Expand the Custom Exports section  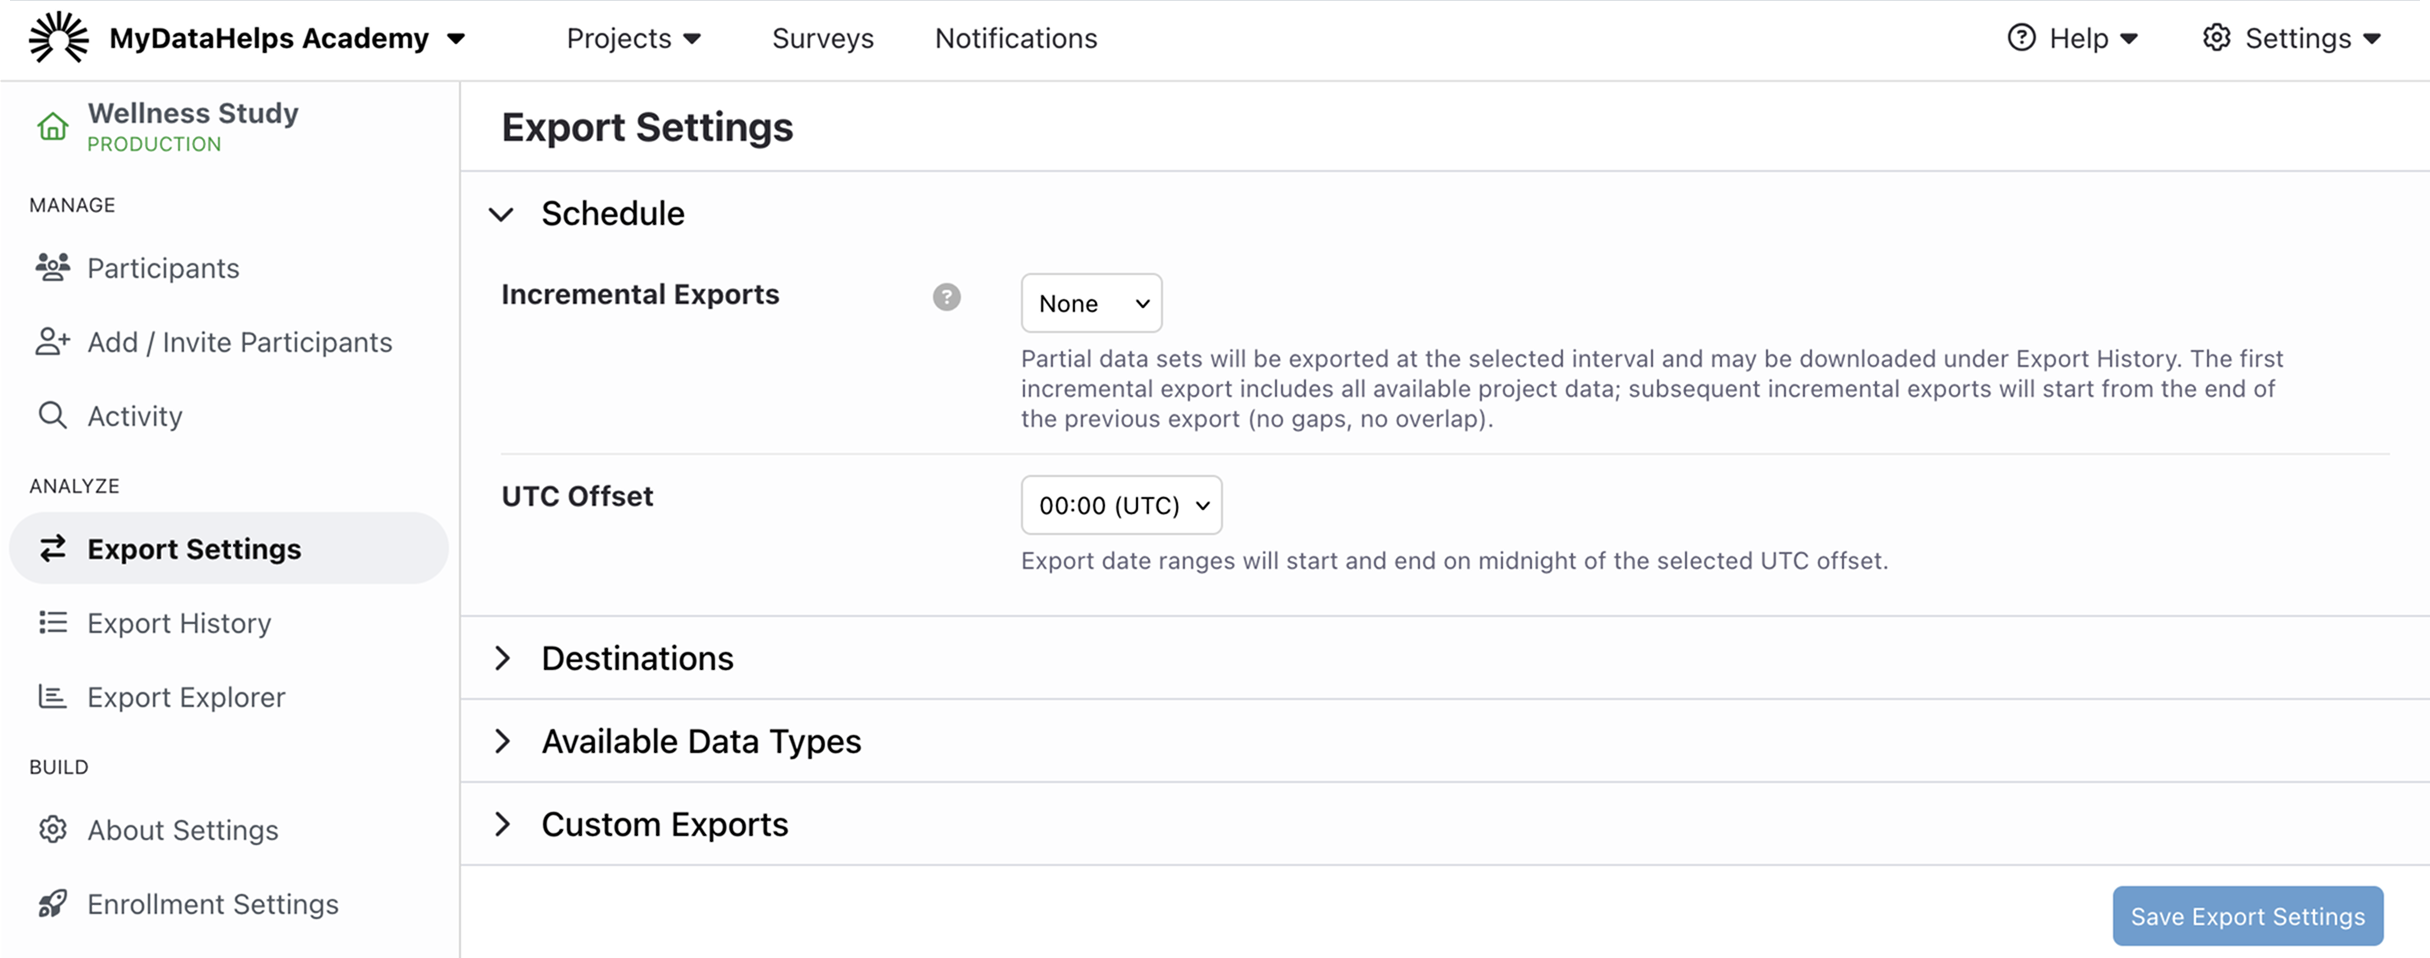pyautogui.click(x=503, y=824)
